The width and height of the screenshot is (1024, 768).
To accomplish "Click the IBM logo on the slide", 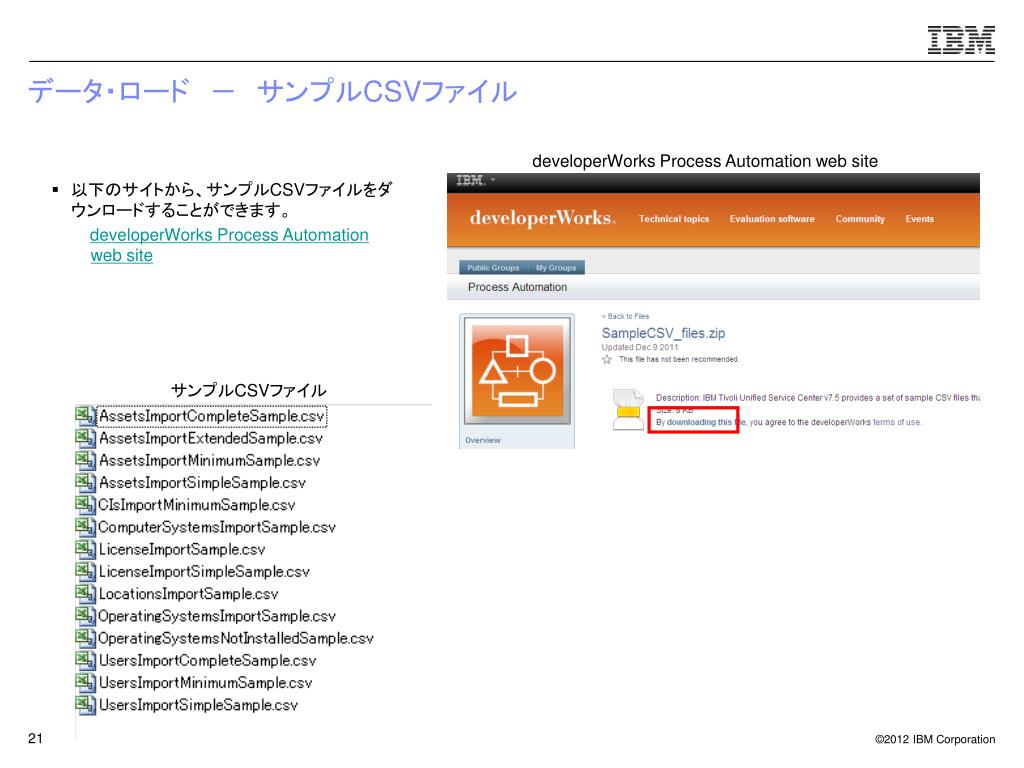I will (x=961, y=40).
